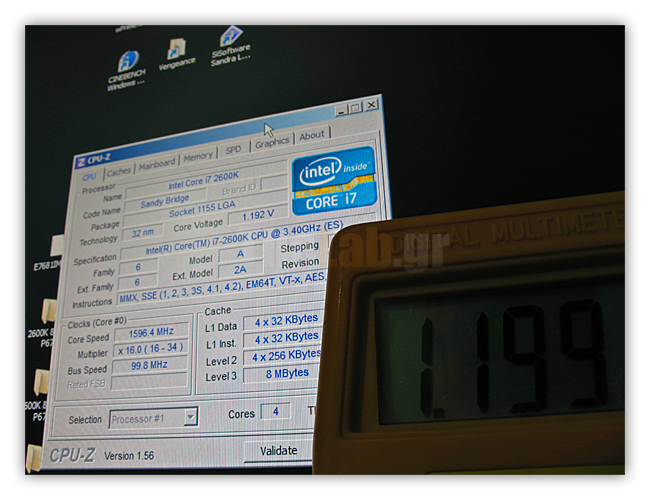Switch to the Caches tab
Image resolution: width=650 pixels, height=500 pixels.
coord(119,171)
